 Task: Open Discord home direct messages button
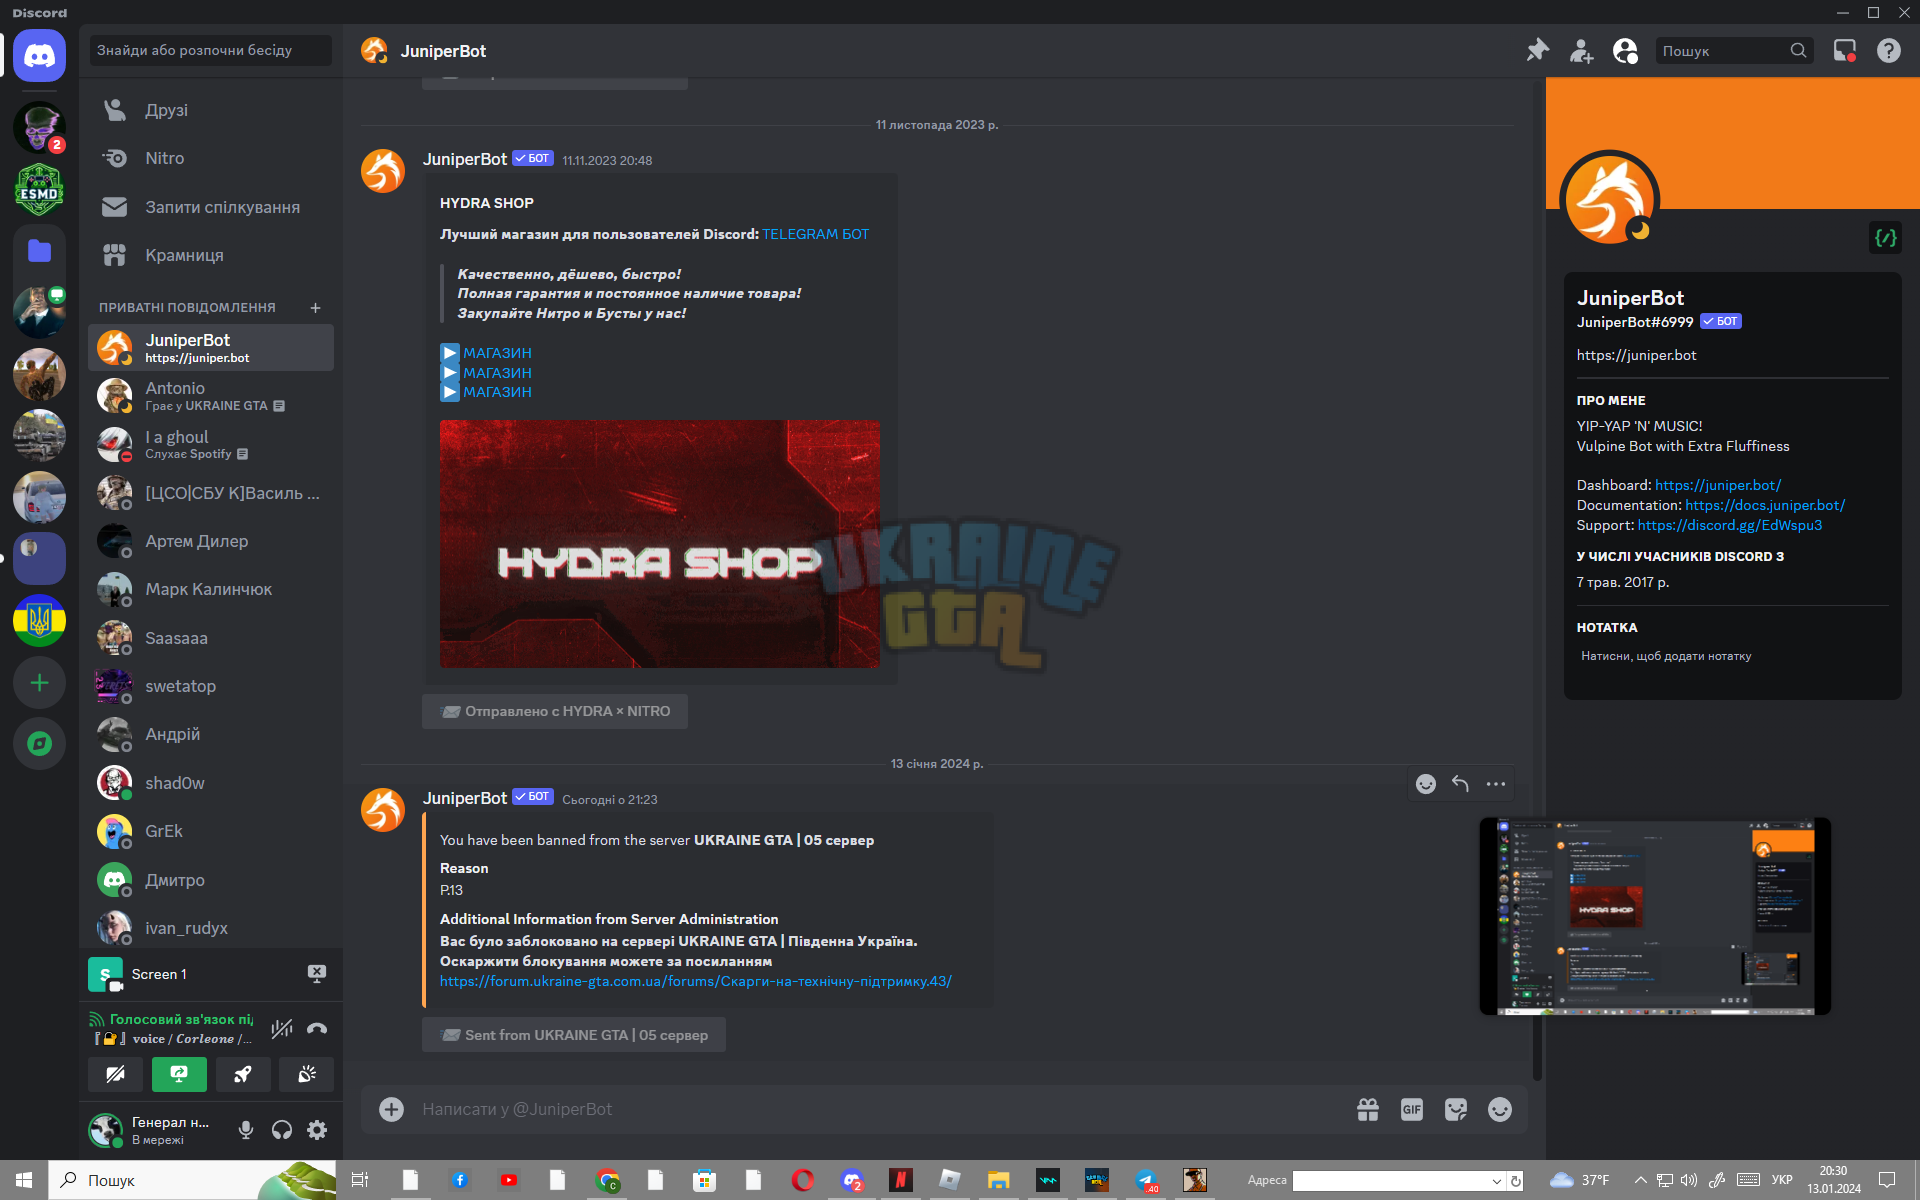click(39, 55)
